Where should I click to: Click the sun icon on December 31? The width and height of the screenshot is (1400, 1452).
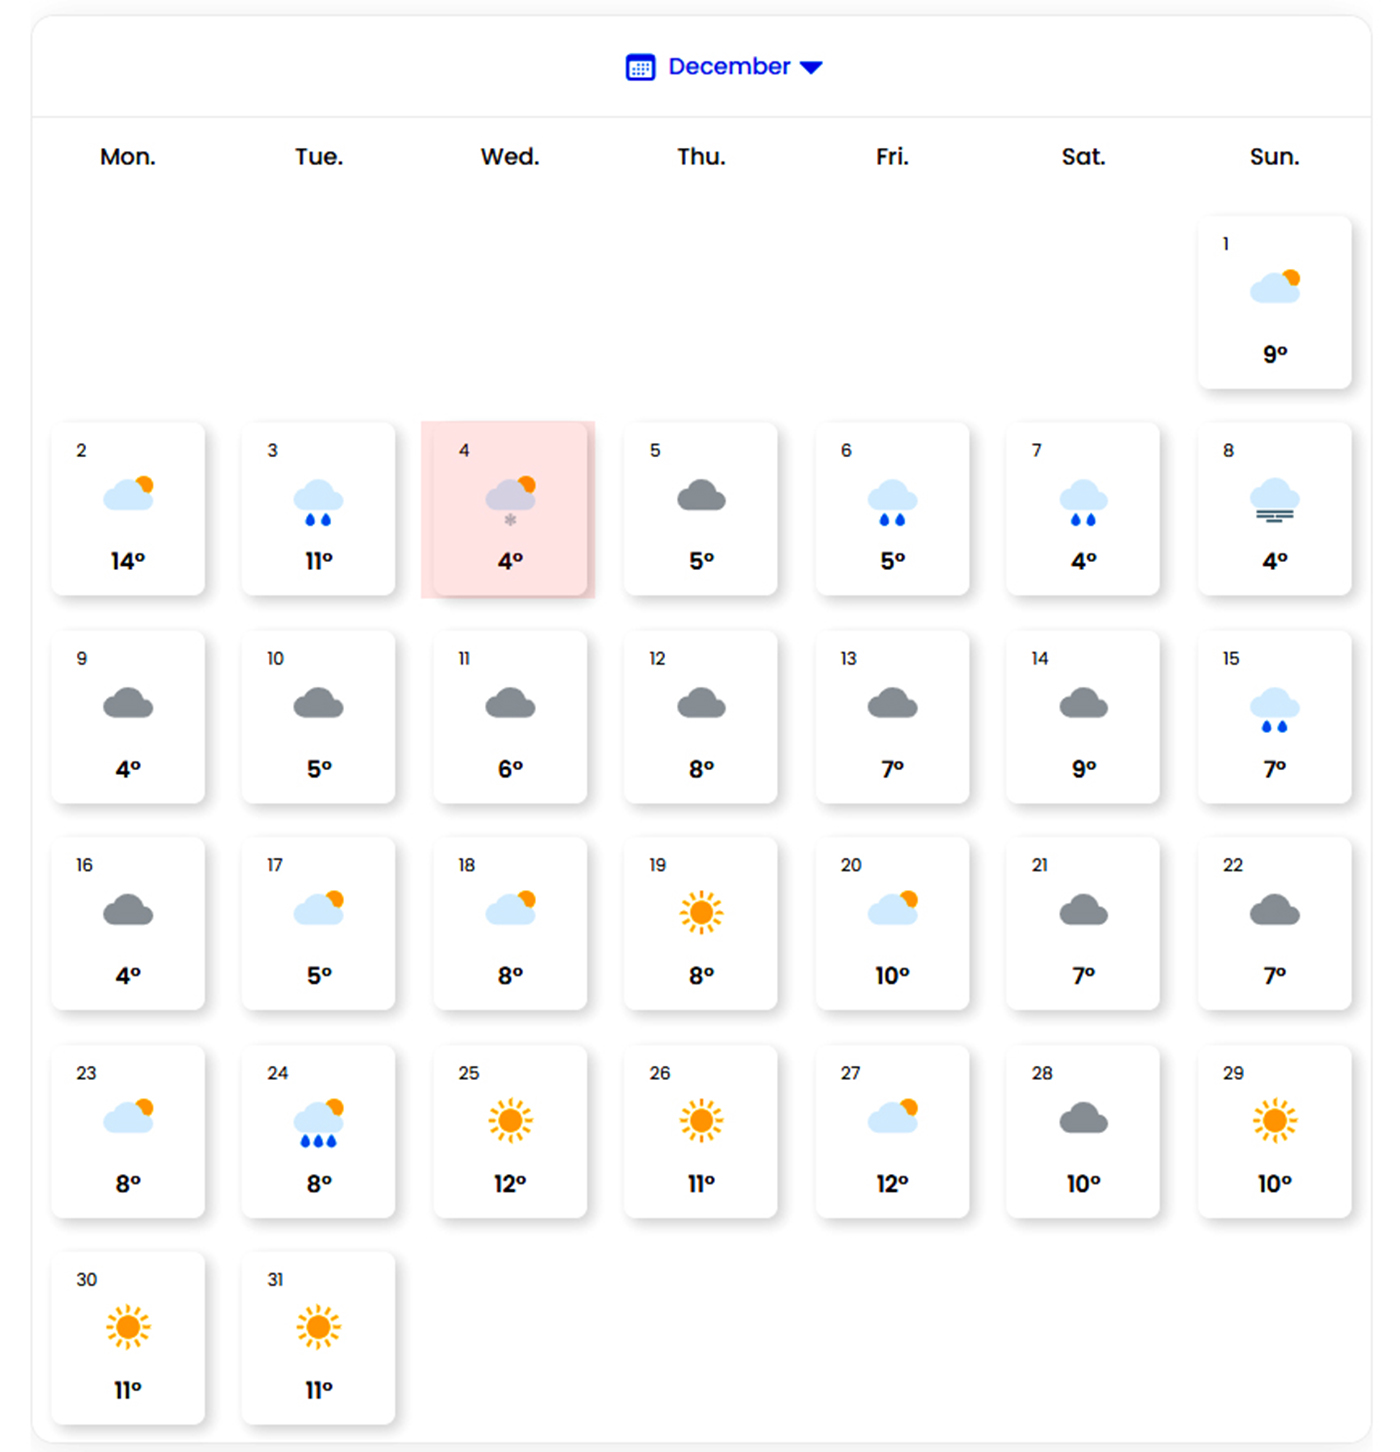pos(319,1327)
